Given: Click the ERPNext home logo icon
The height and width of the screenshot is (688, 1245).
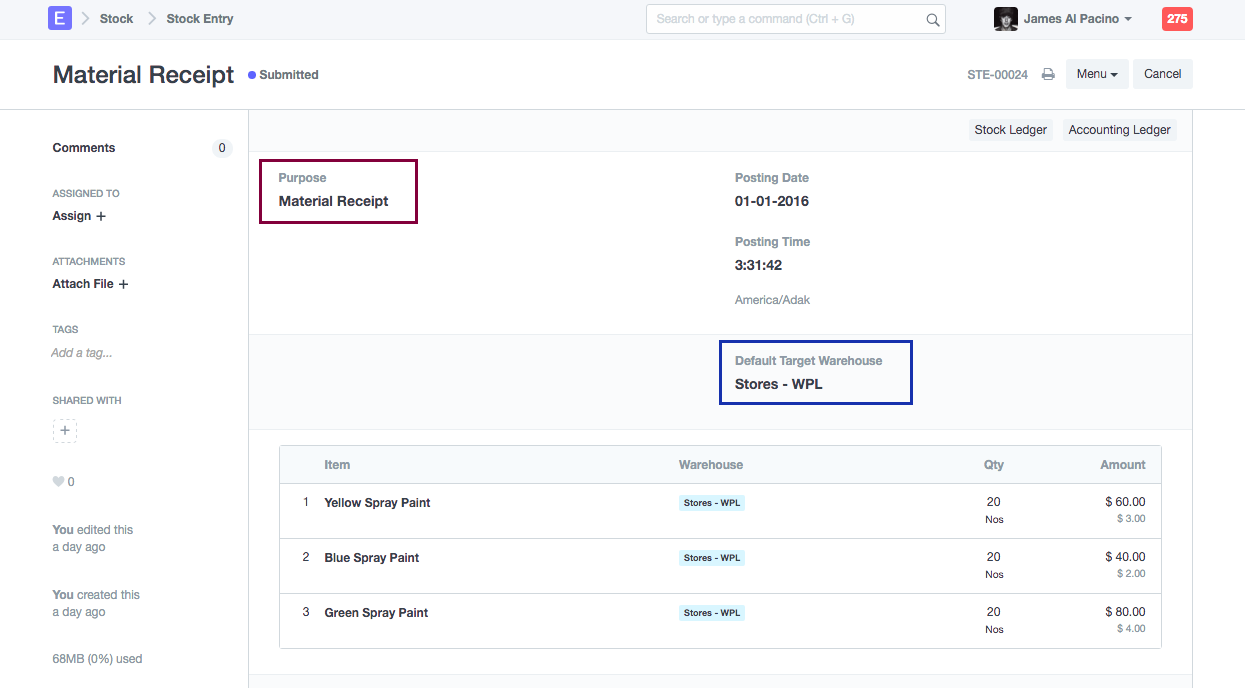Looking at the screenshot, I should [60, 18].
